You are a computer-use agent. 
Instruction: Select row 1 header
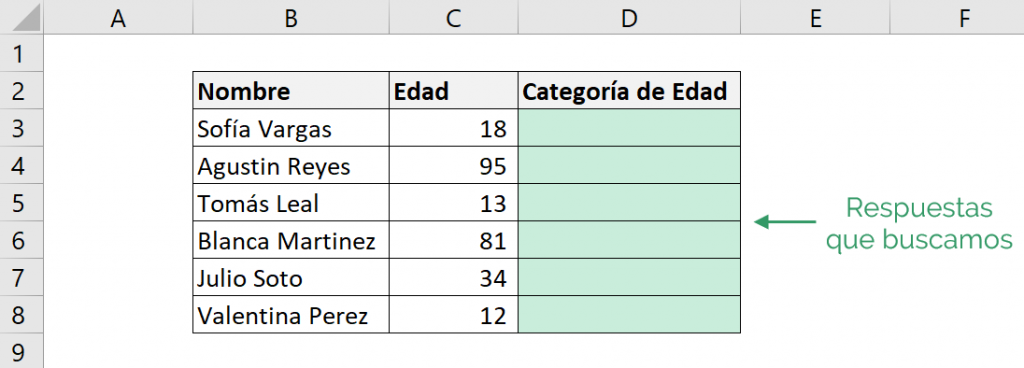point(22,53)
